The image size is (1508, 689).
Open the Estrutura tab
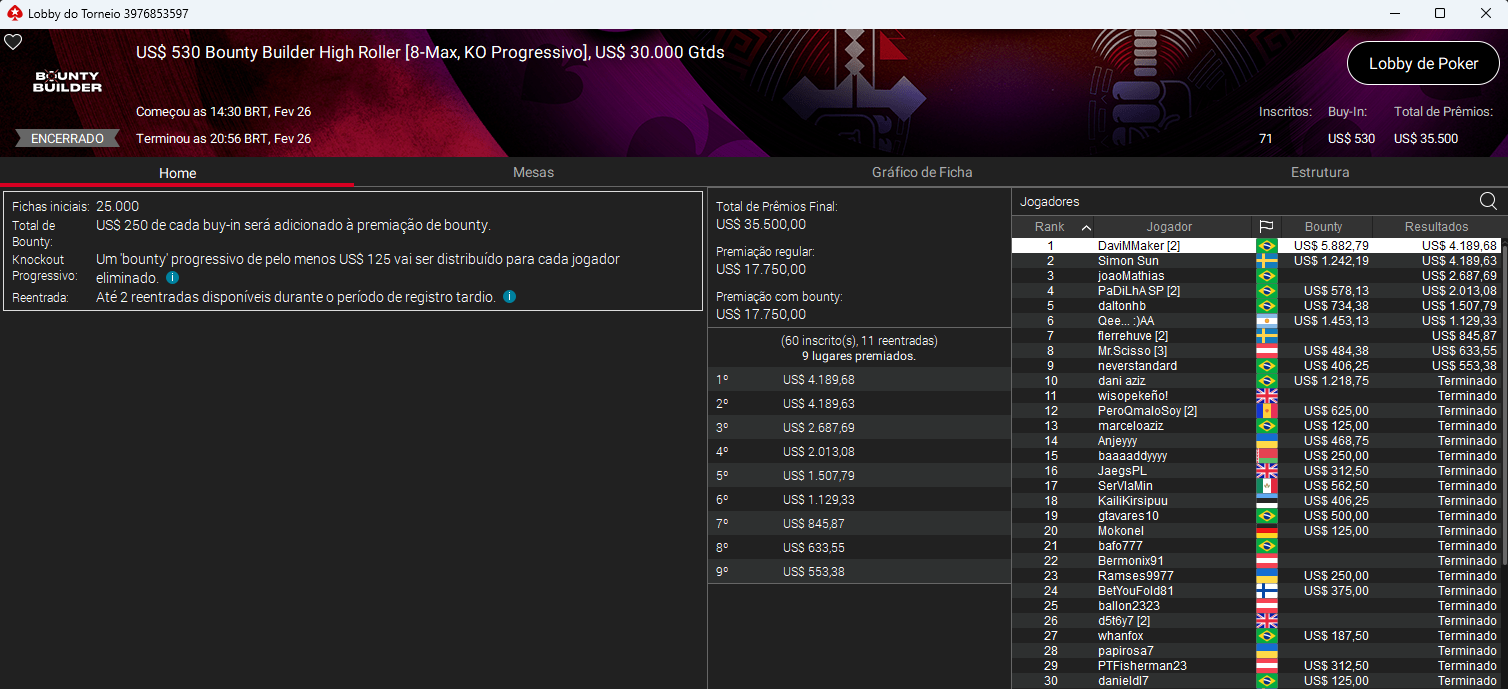click(x=1320, y=172)
